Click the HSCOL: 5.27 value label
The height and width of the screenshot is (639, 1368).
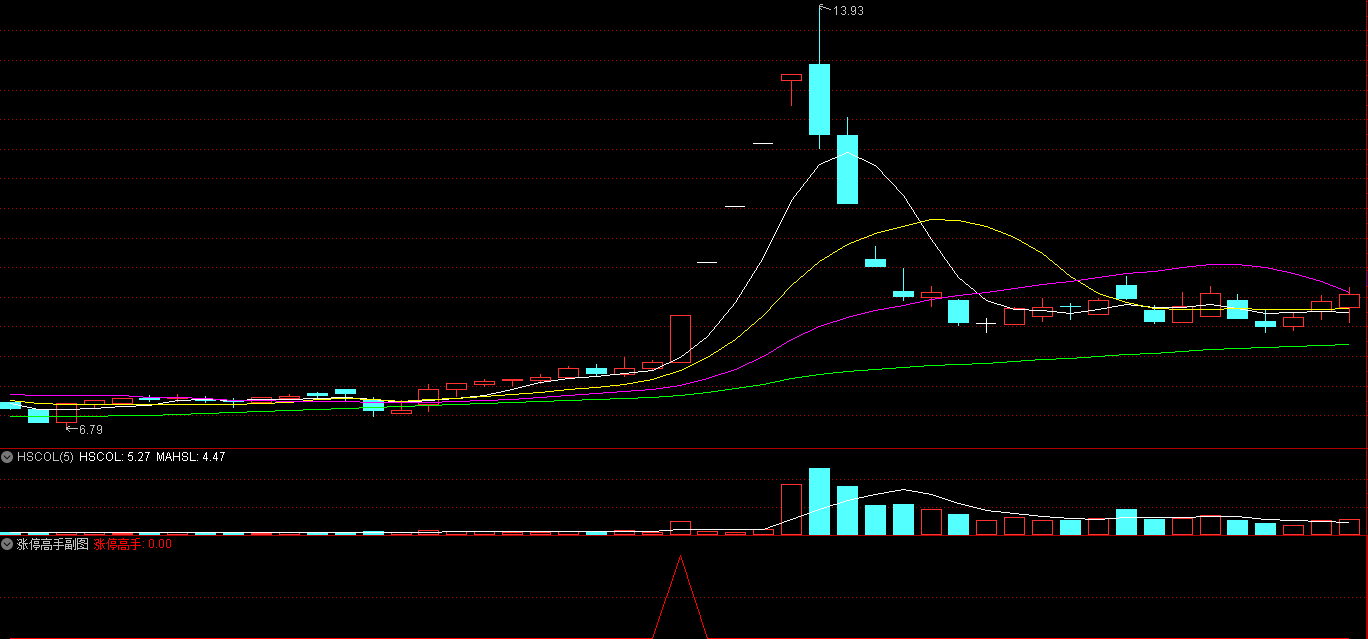[x=115, y=457]
